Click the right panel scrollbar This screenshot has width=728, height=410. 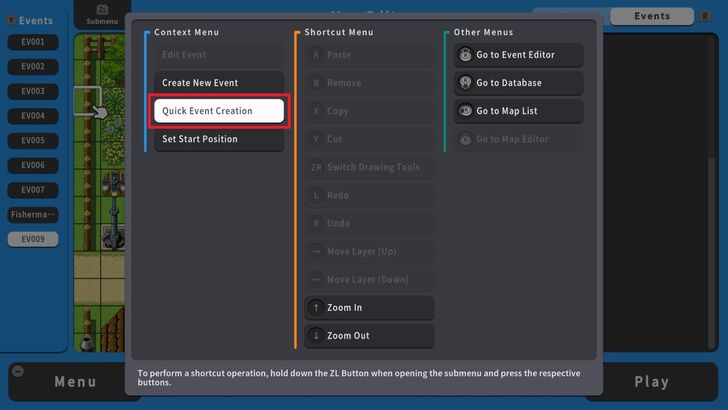point(711,253)
